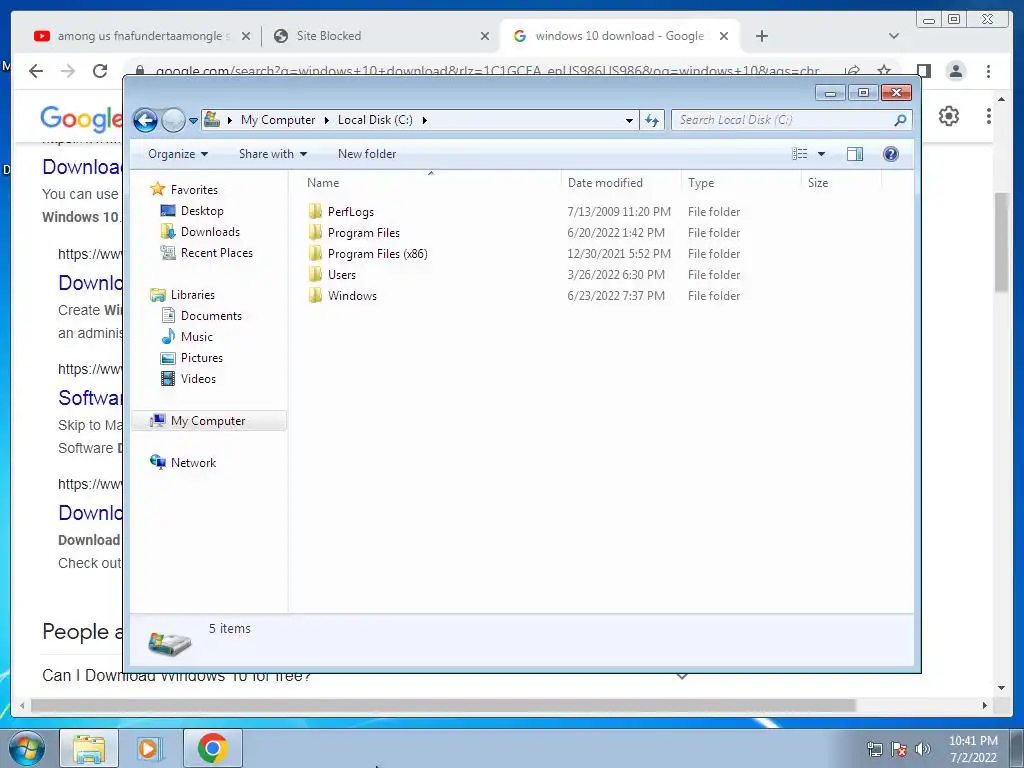Launch Windows Media Player from taskbar
This screenshot has height=768, width=1024.
tap(150, 748)
